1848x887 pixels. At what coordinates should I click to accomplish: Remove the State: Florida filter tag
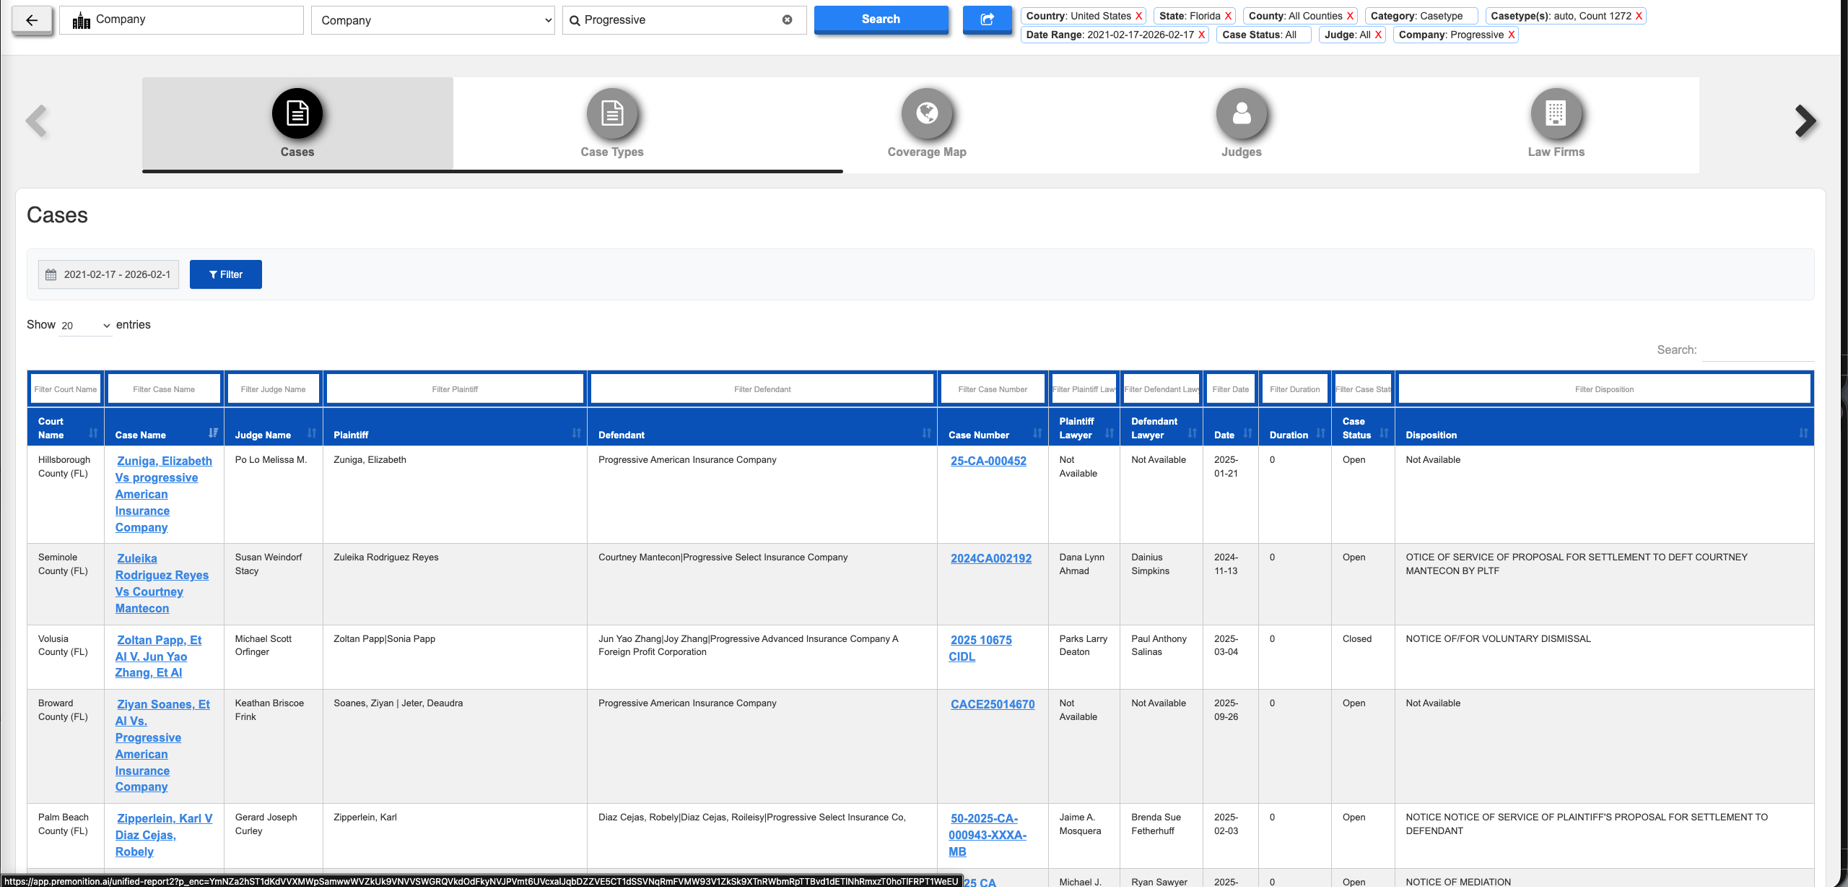point(1228,16)
